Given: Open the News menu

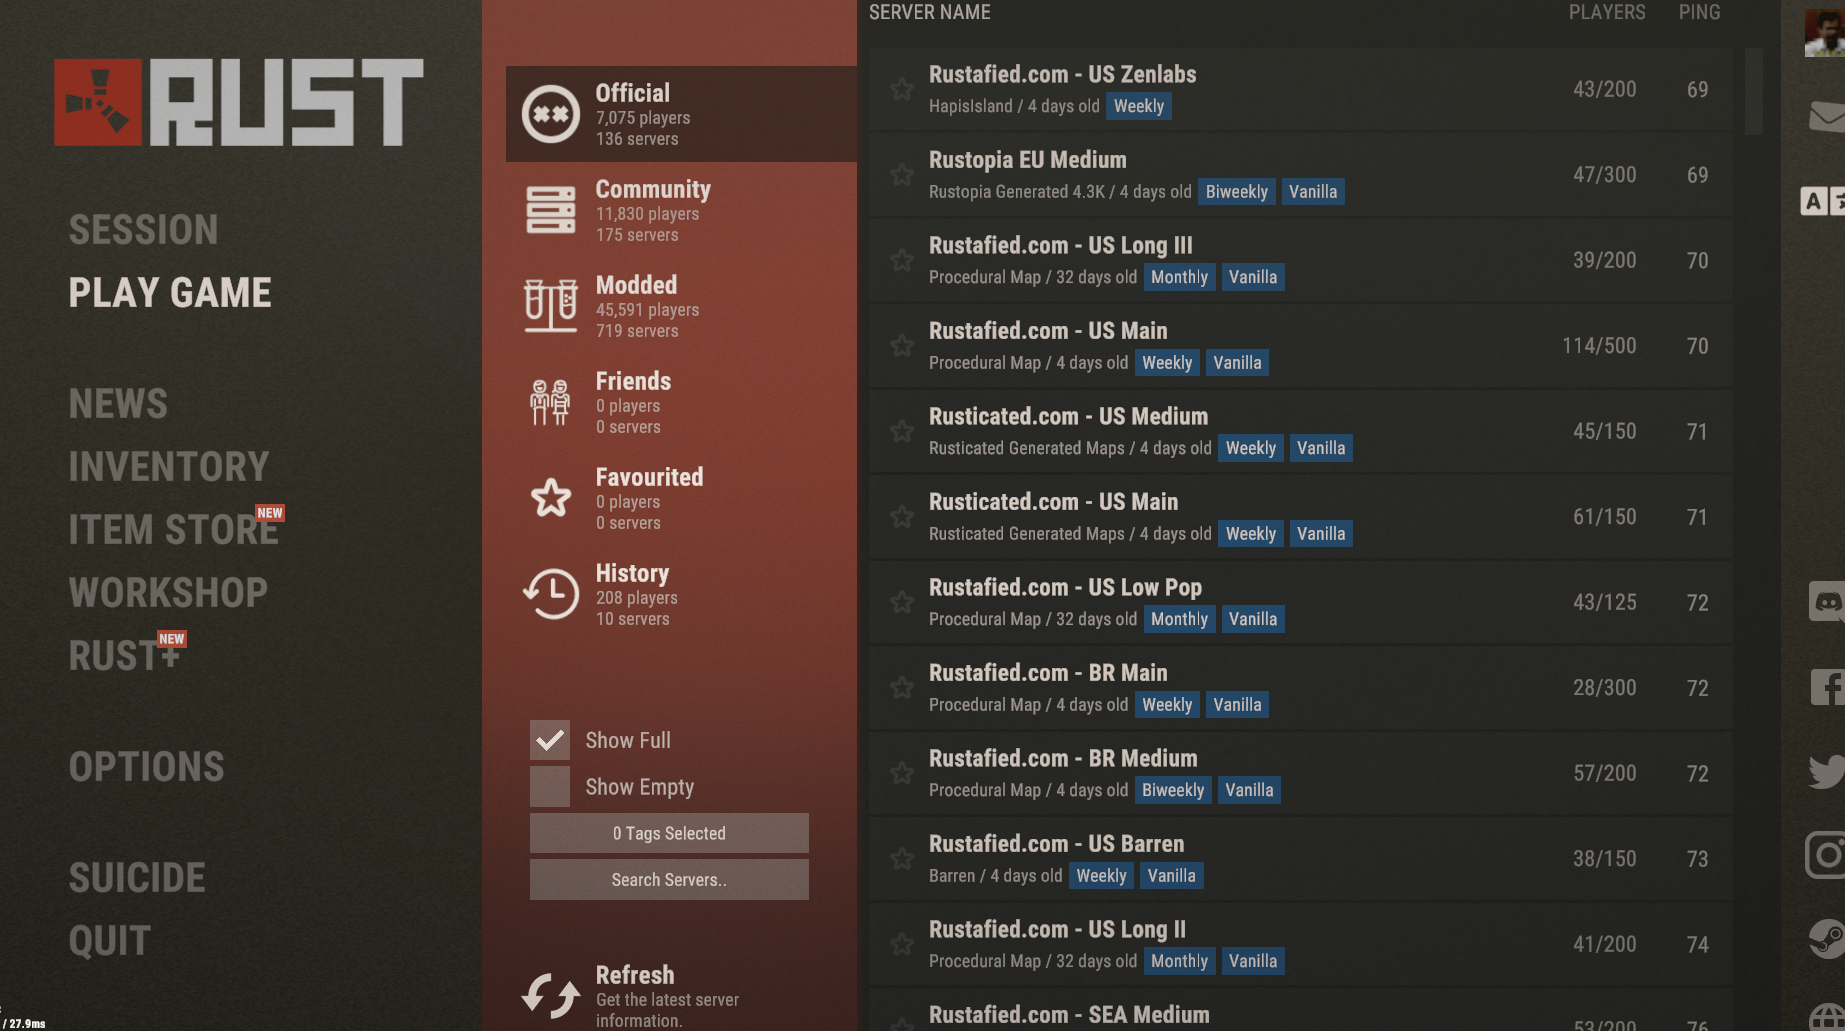Looking at the screenshot, I should (118, 404).
